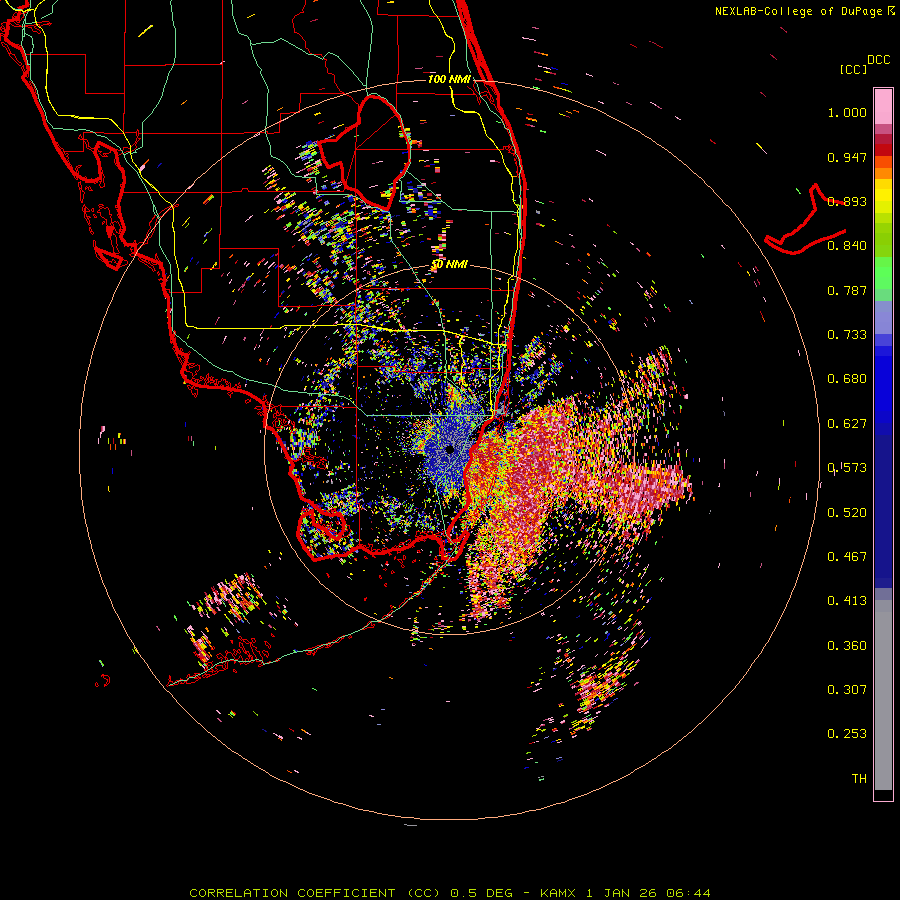Select the 0.733 scale value

(847, 335)
